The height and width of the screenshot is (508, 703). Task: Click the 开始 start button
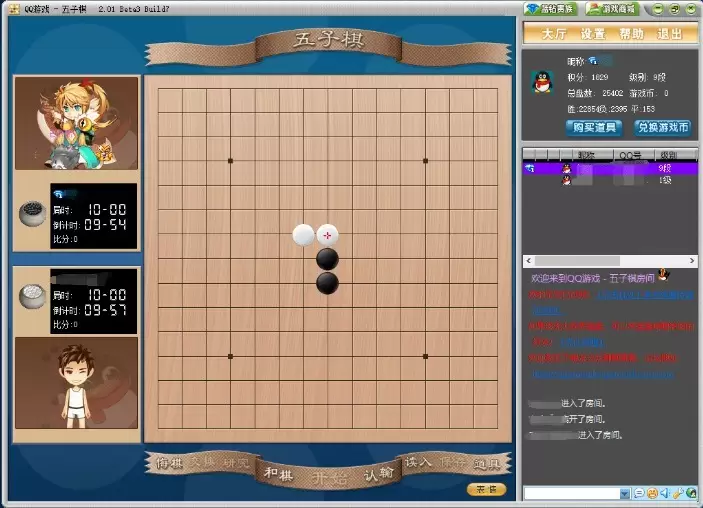[x=330, y=478]
